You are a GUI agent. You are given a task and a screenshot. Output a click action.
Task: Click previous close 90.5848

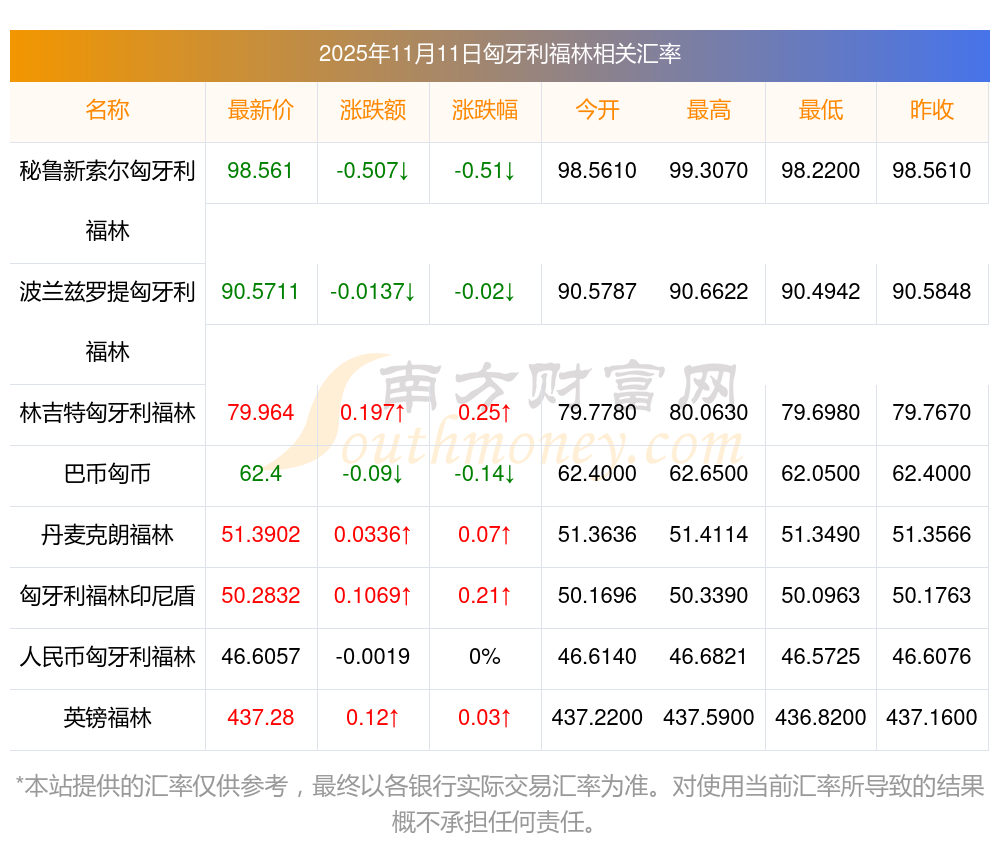(x=932, y=292)
